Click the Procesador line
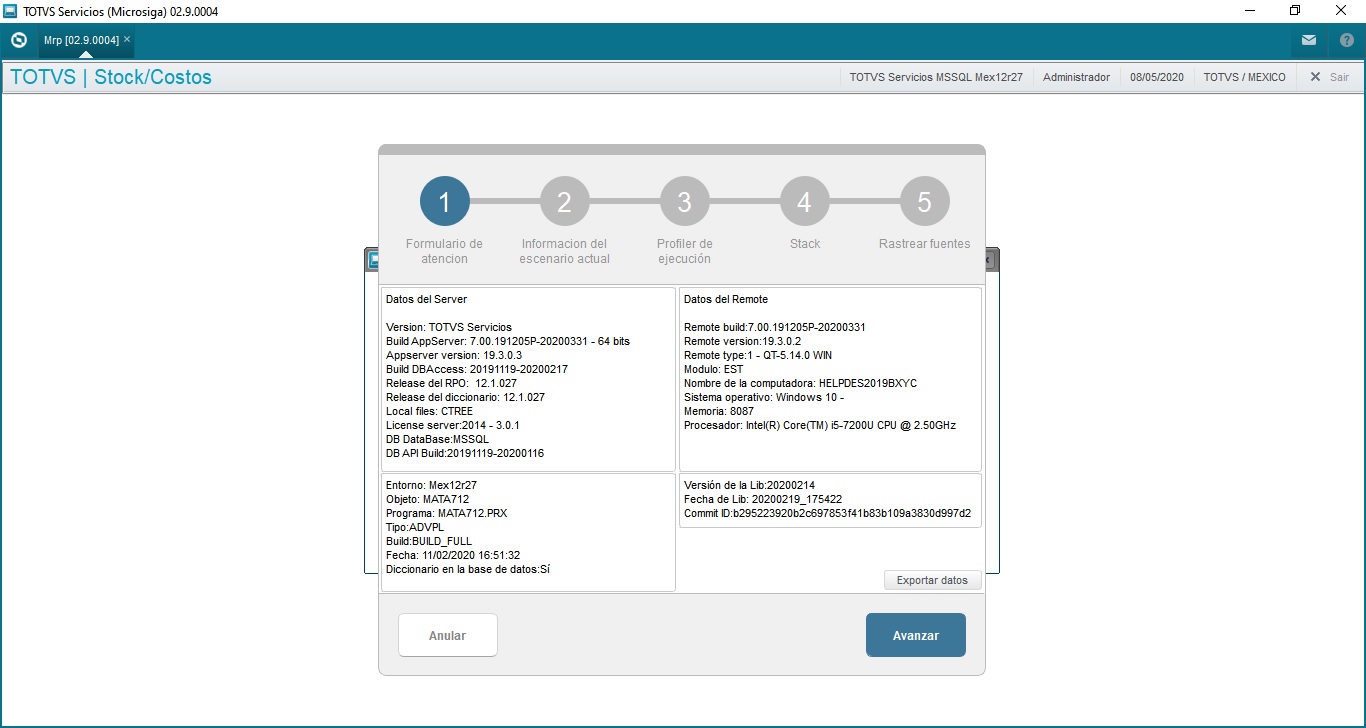The image size is (1366, 728). [x=820, y=425]
